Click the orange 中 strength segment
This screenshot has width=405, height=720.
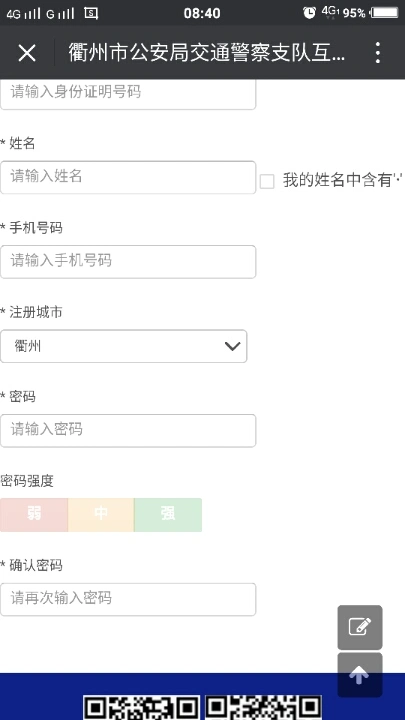click(101, 515)
